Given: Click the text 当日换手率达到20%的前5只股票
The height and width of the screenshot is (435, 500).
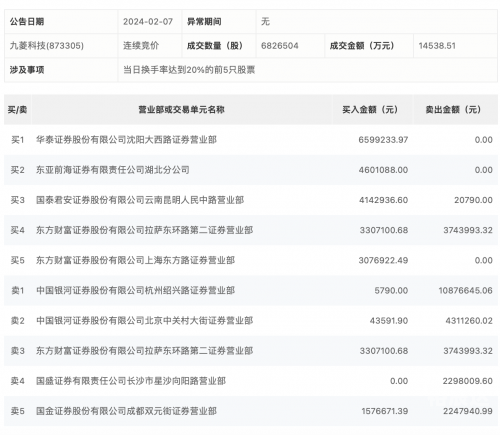Looking at the screenshot, I should click(x=189, y=70).
